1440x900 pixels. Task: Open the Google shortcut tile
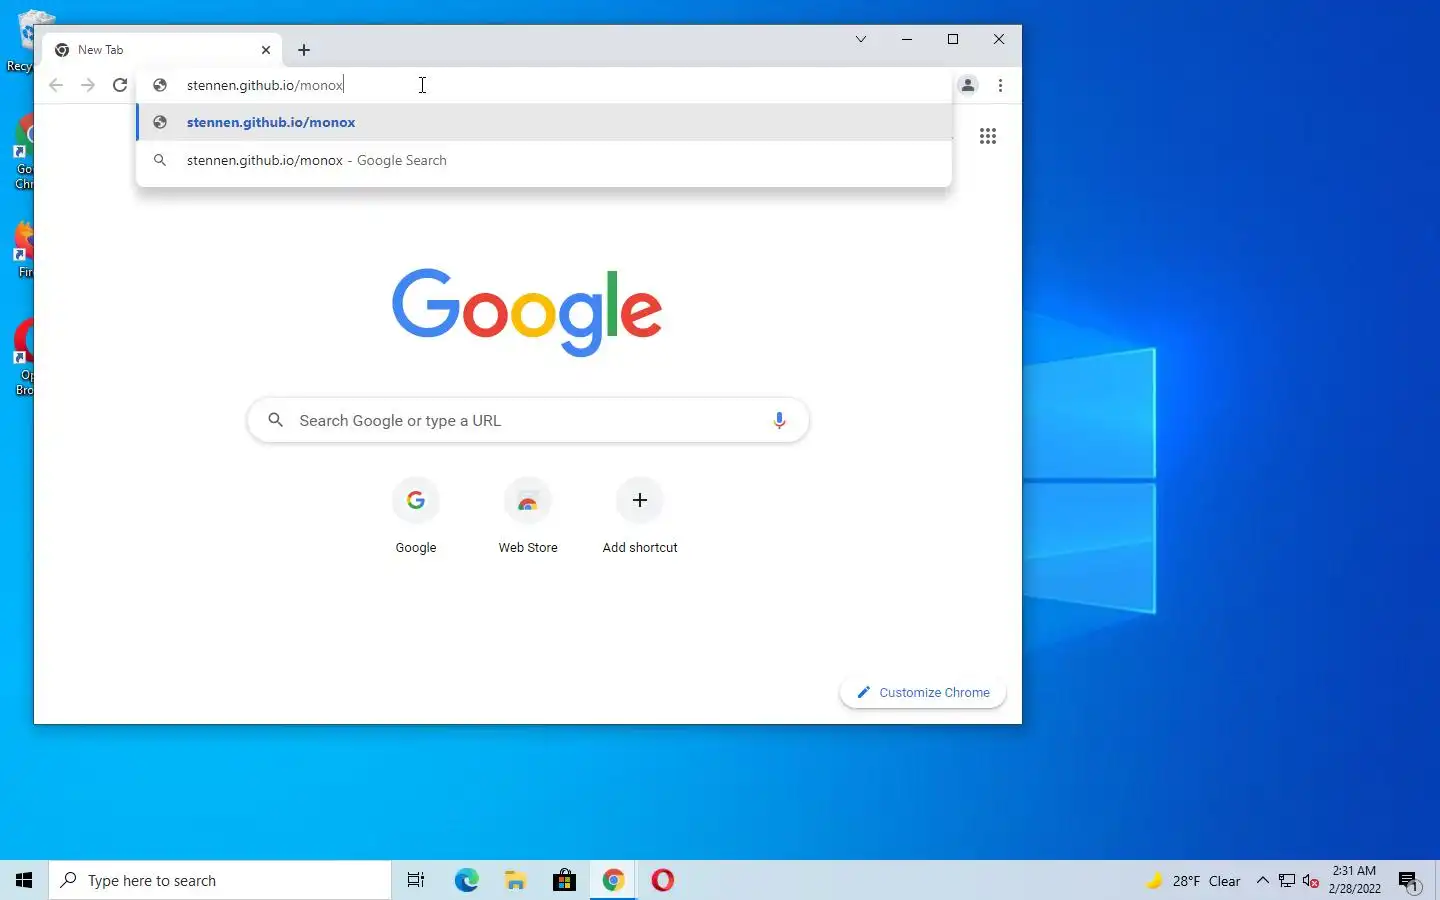point(416,518)
